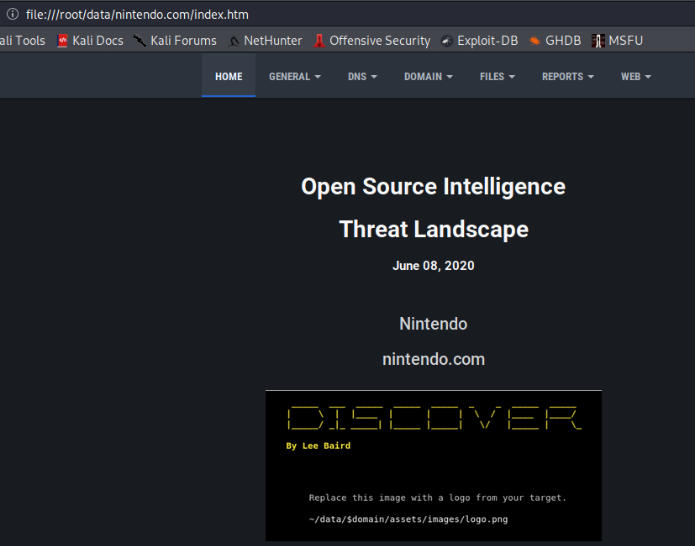Open the NetHunter bookmark
The image size is (695, 546).
[265, 41]
